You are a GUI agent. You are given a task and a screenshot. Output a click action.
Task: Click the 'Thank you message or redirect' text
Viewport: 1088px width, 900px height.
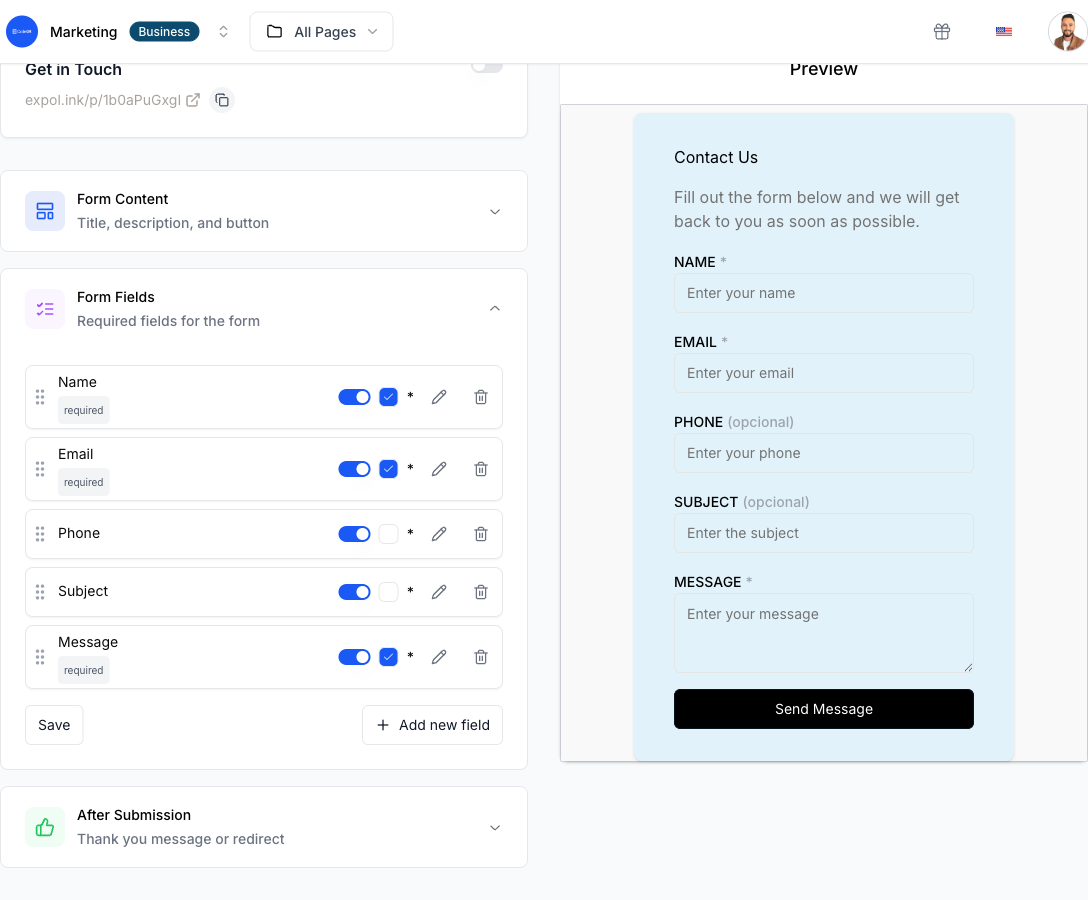[180, 839]
